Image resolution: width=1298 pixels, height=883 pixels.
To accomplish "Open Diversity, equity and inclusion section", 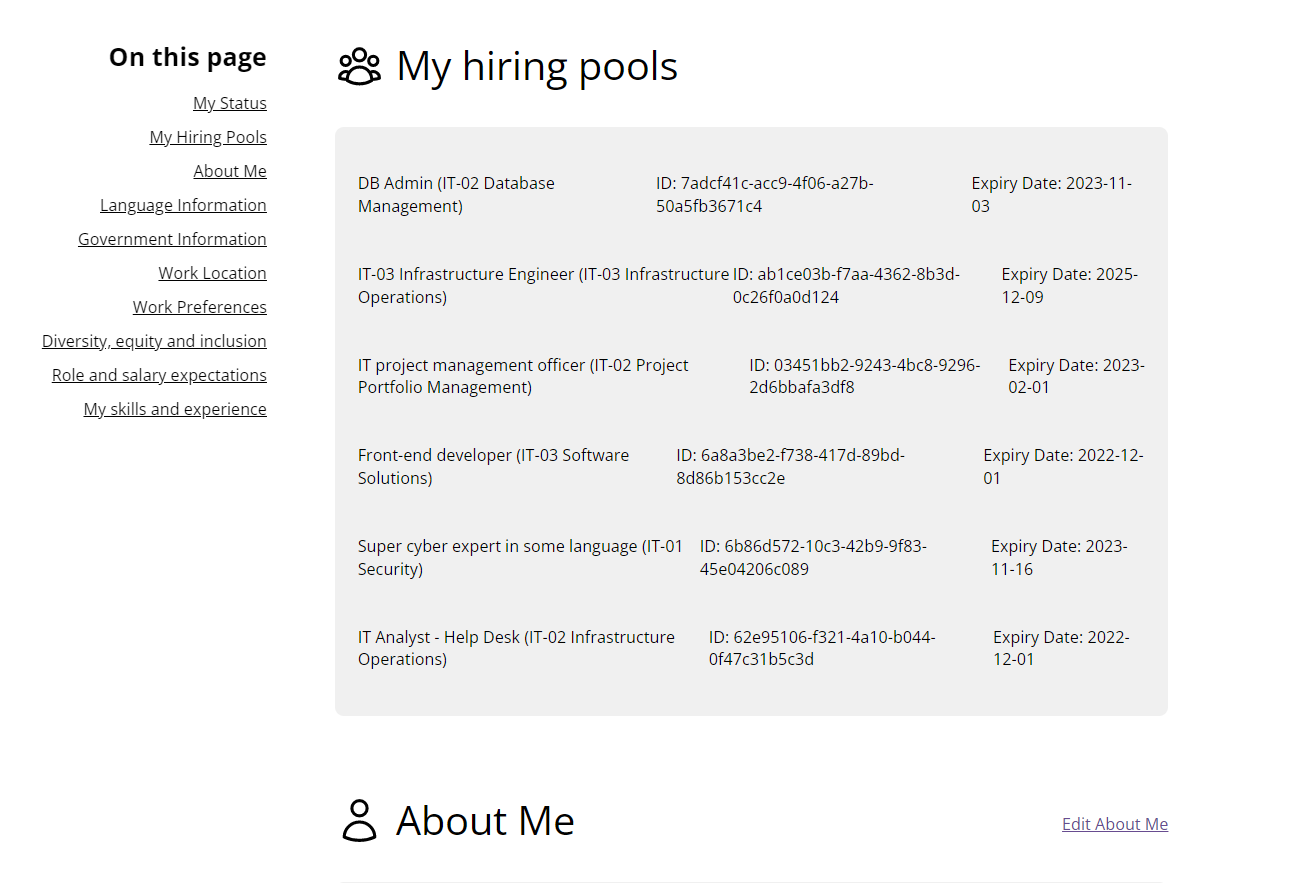I will tap(154, 340).
